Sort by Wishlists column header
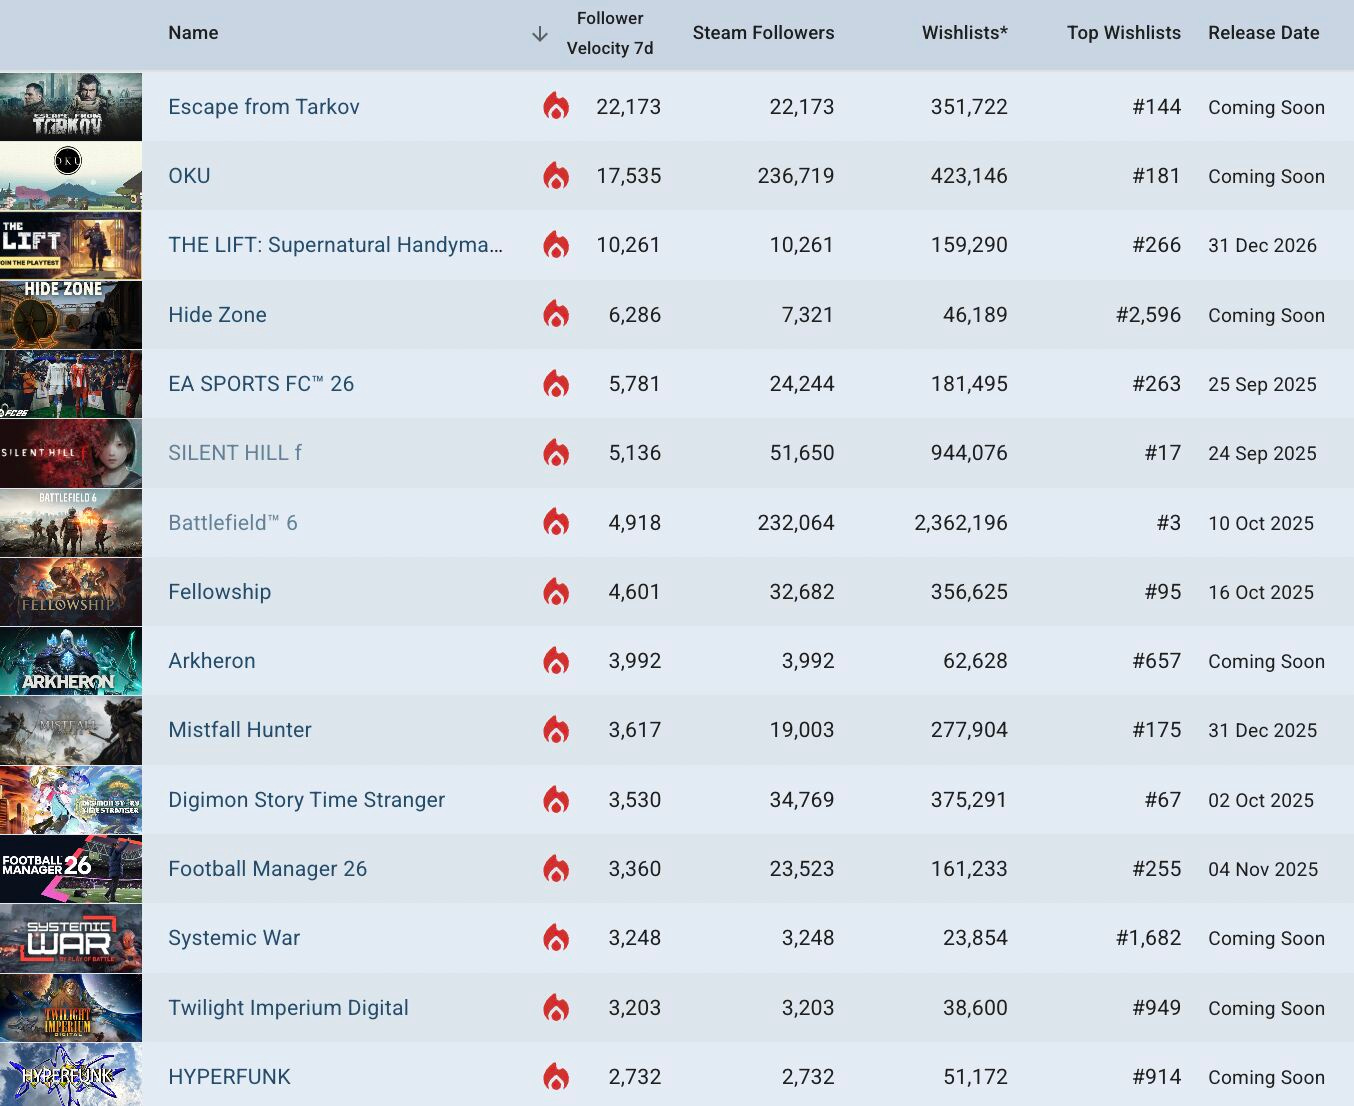 click(965, 33)
